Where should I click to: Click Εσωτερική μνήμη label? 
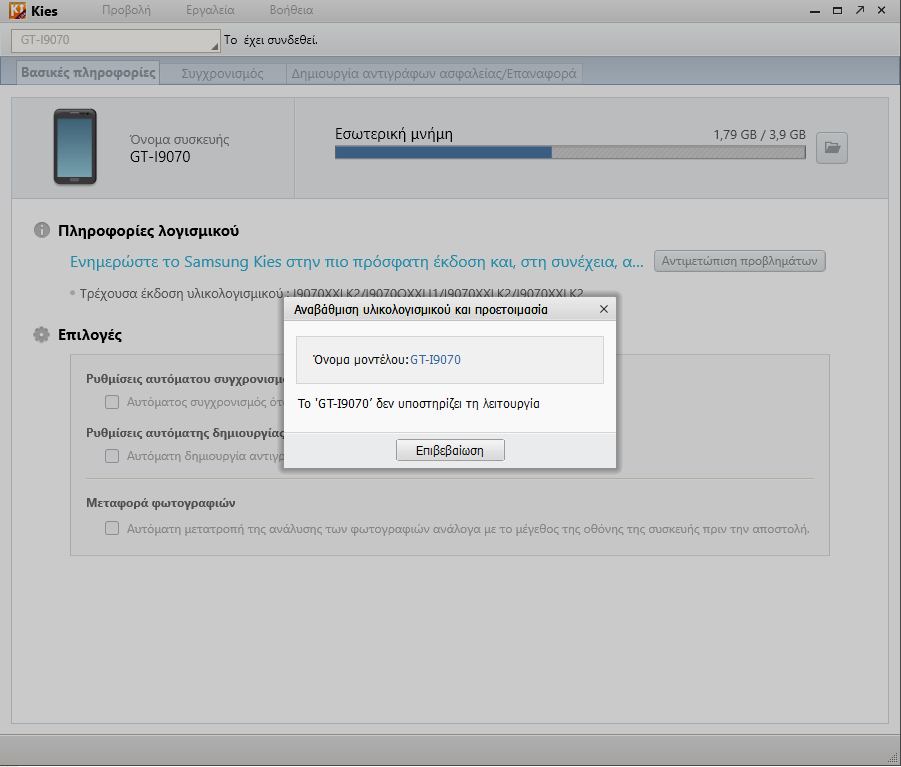[394, 134]
